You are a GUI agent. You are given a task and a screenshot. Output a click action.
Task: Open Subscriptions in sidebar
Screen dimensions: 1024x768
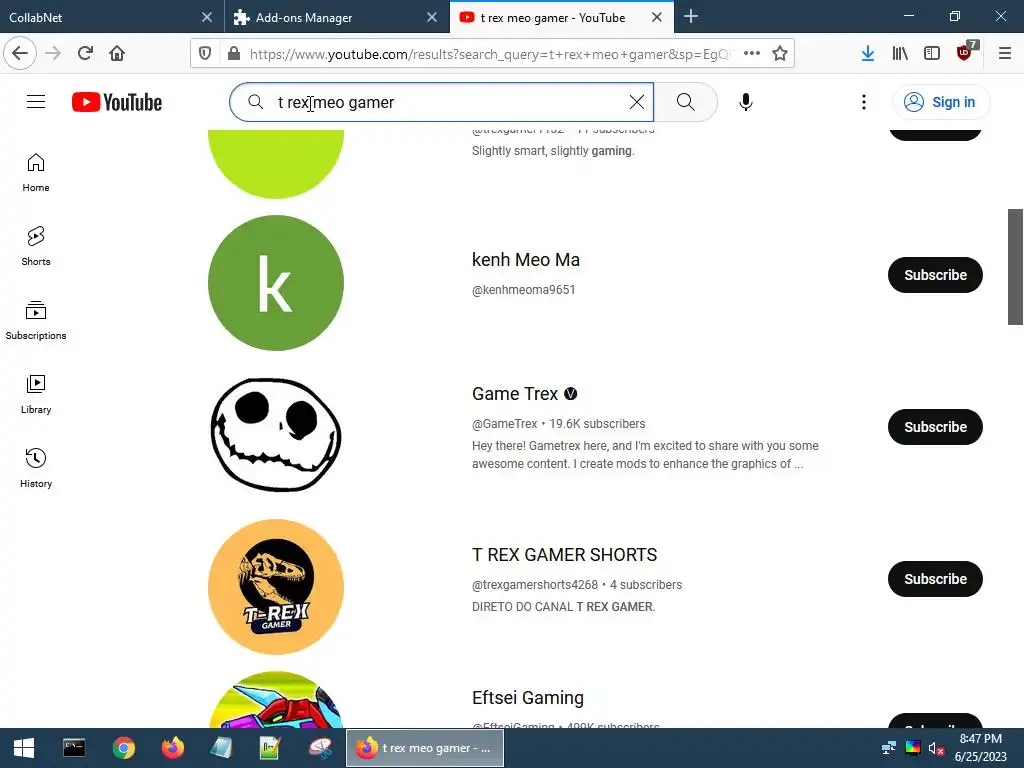tap(36, 320)
